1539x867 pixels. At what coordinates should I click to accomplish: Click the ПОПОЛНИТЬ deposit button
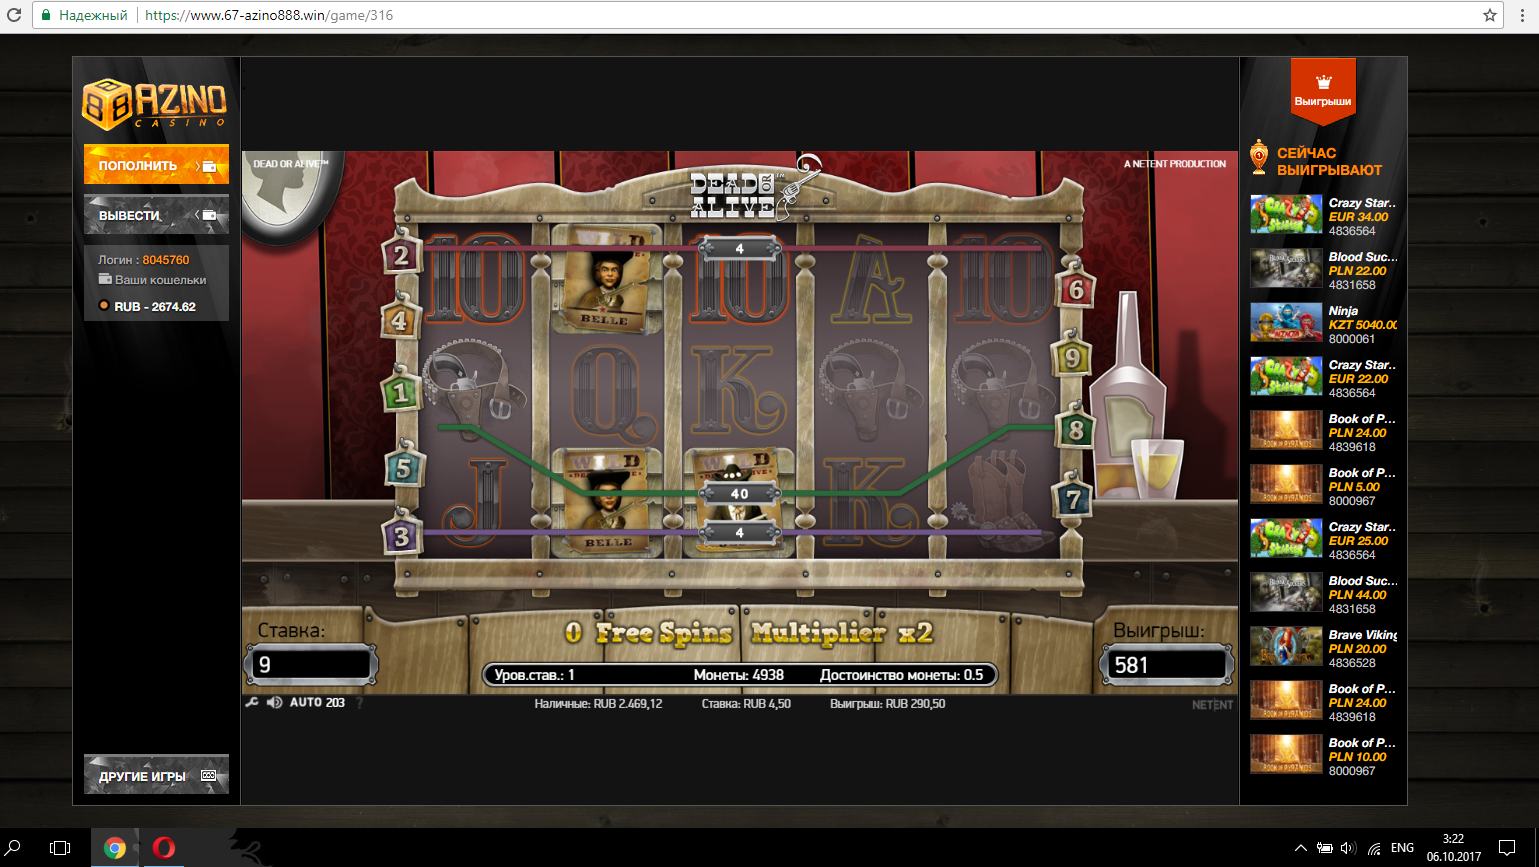click(156, 165)
